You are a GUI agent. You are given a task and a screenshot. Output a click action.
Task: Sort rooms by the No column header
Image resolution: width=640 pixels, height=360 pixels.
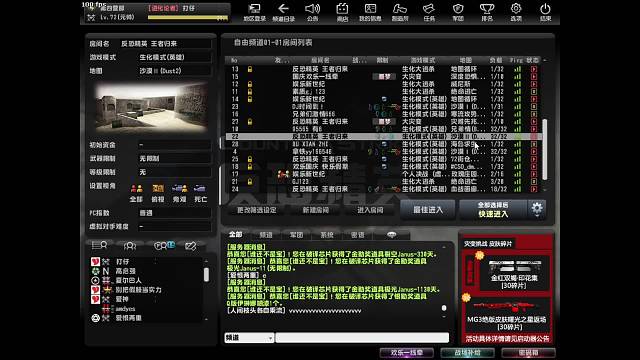234,60
